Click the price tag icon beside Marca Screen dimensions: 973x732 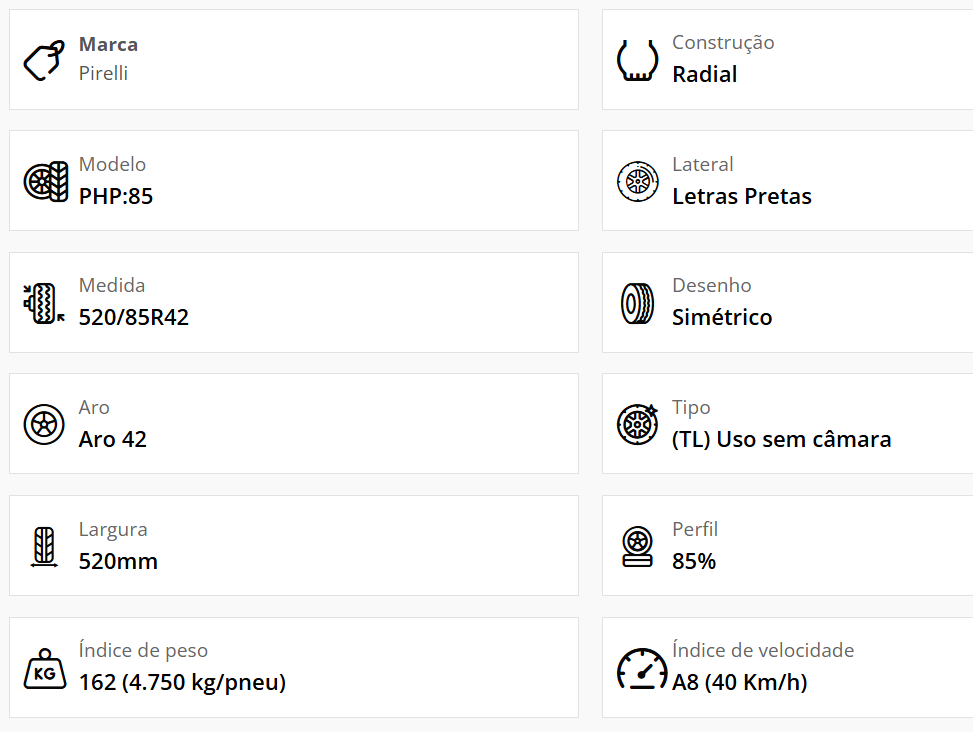(x=44, y=61)
